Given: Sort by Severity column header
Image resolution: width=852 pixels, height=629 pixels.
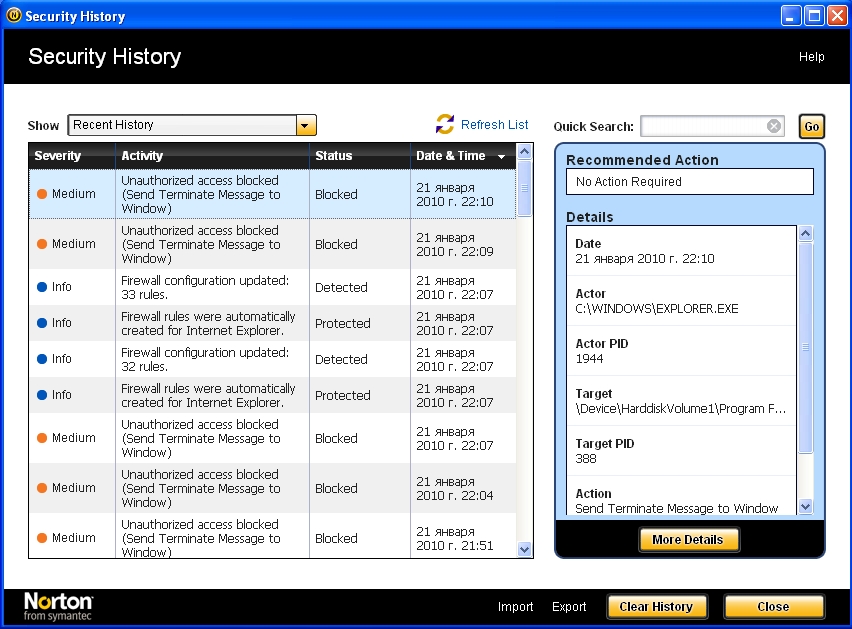Looking at the screenshot, I should coord(72,156).
